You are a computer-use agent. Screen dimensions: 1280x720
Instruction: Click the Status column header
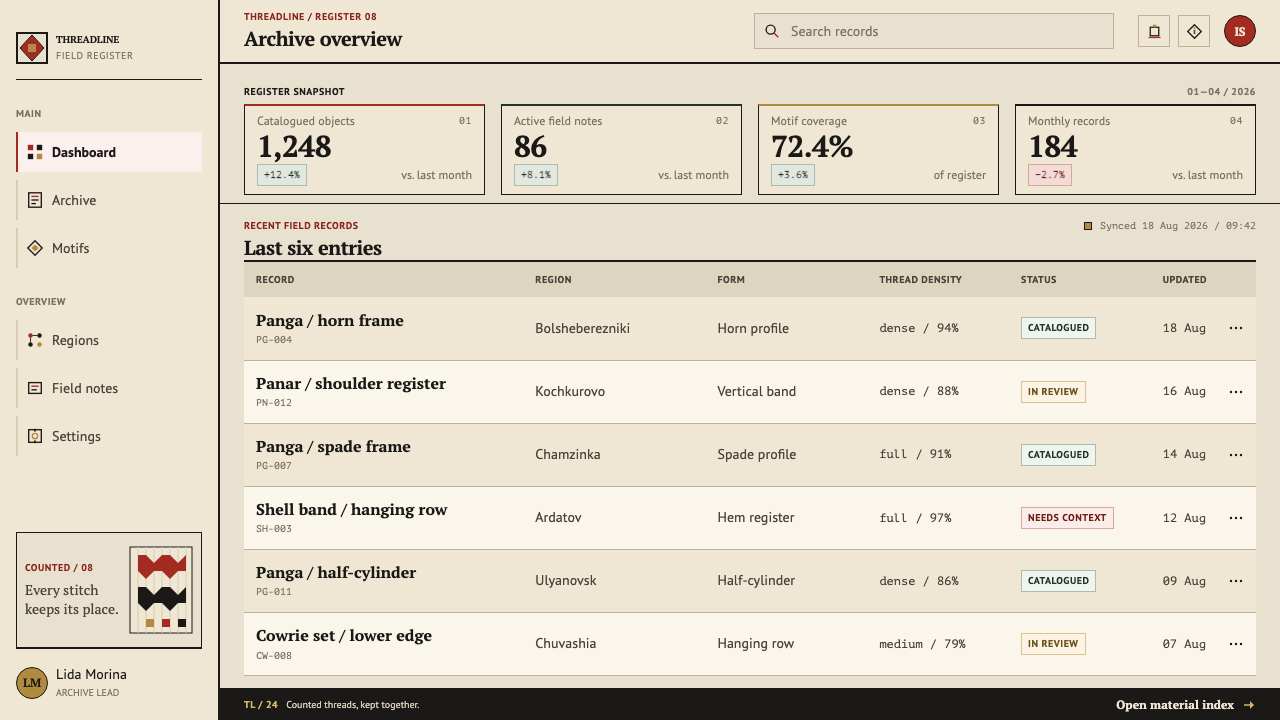pyautogui.click(x=1038, y=280)
